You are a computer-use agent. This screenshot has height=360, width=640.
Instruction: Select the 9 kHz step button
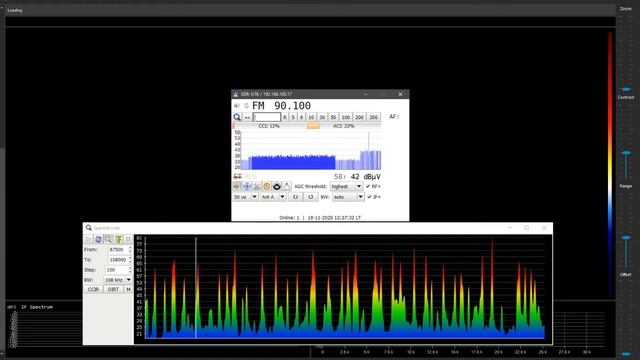point(301,117)
